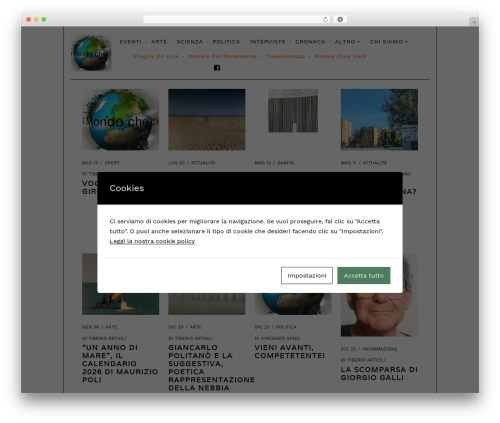Click the SPORT category label
This screenshot has width=500, height=423.
(112, 163)
